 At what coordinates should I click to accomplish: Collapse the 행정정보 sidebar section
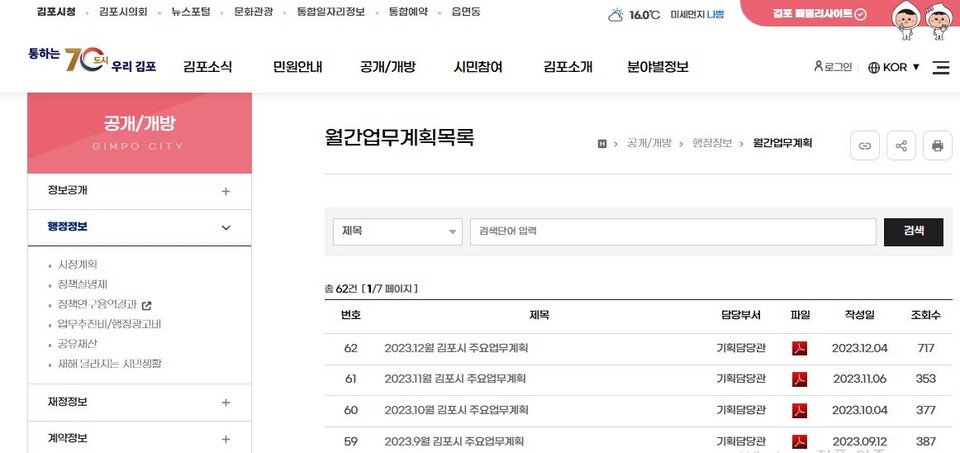[x=140, y=227]
